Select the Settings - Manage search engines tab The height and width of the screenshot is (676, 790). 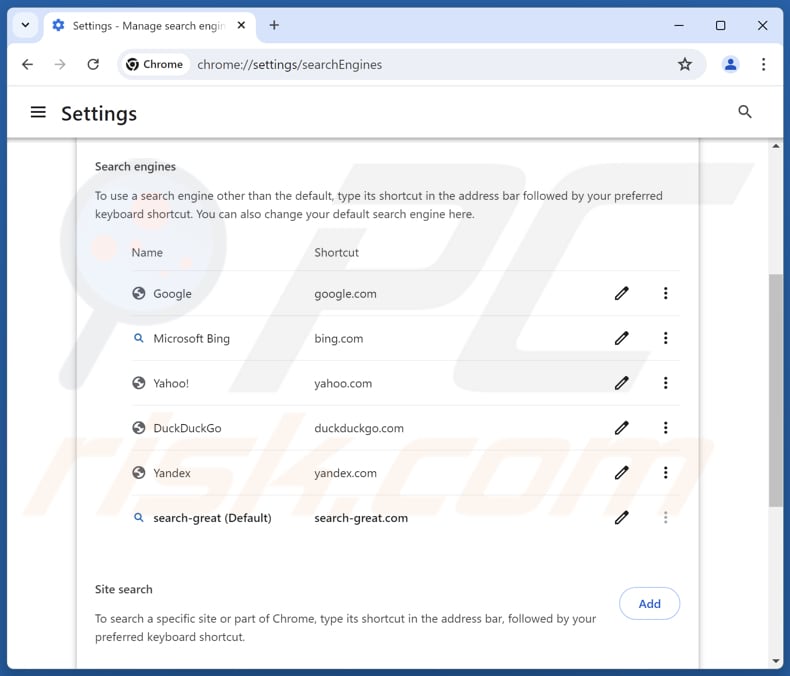point(140,25)
